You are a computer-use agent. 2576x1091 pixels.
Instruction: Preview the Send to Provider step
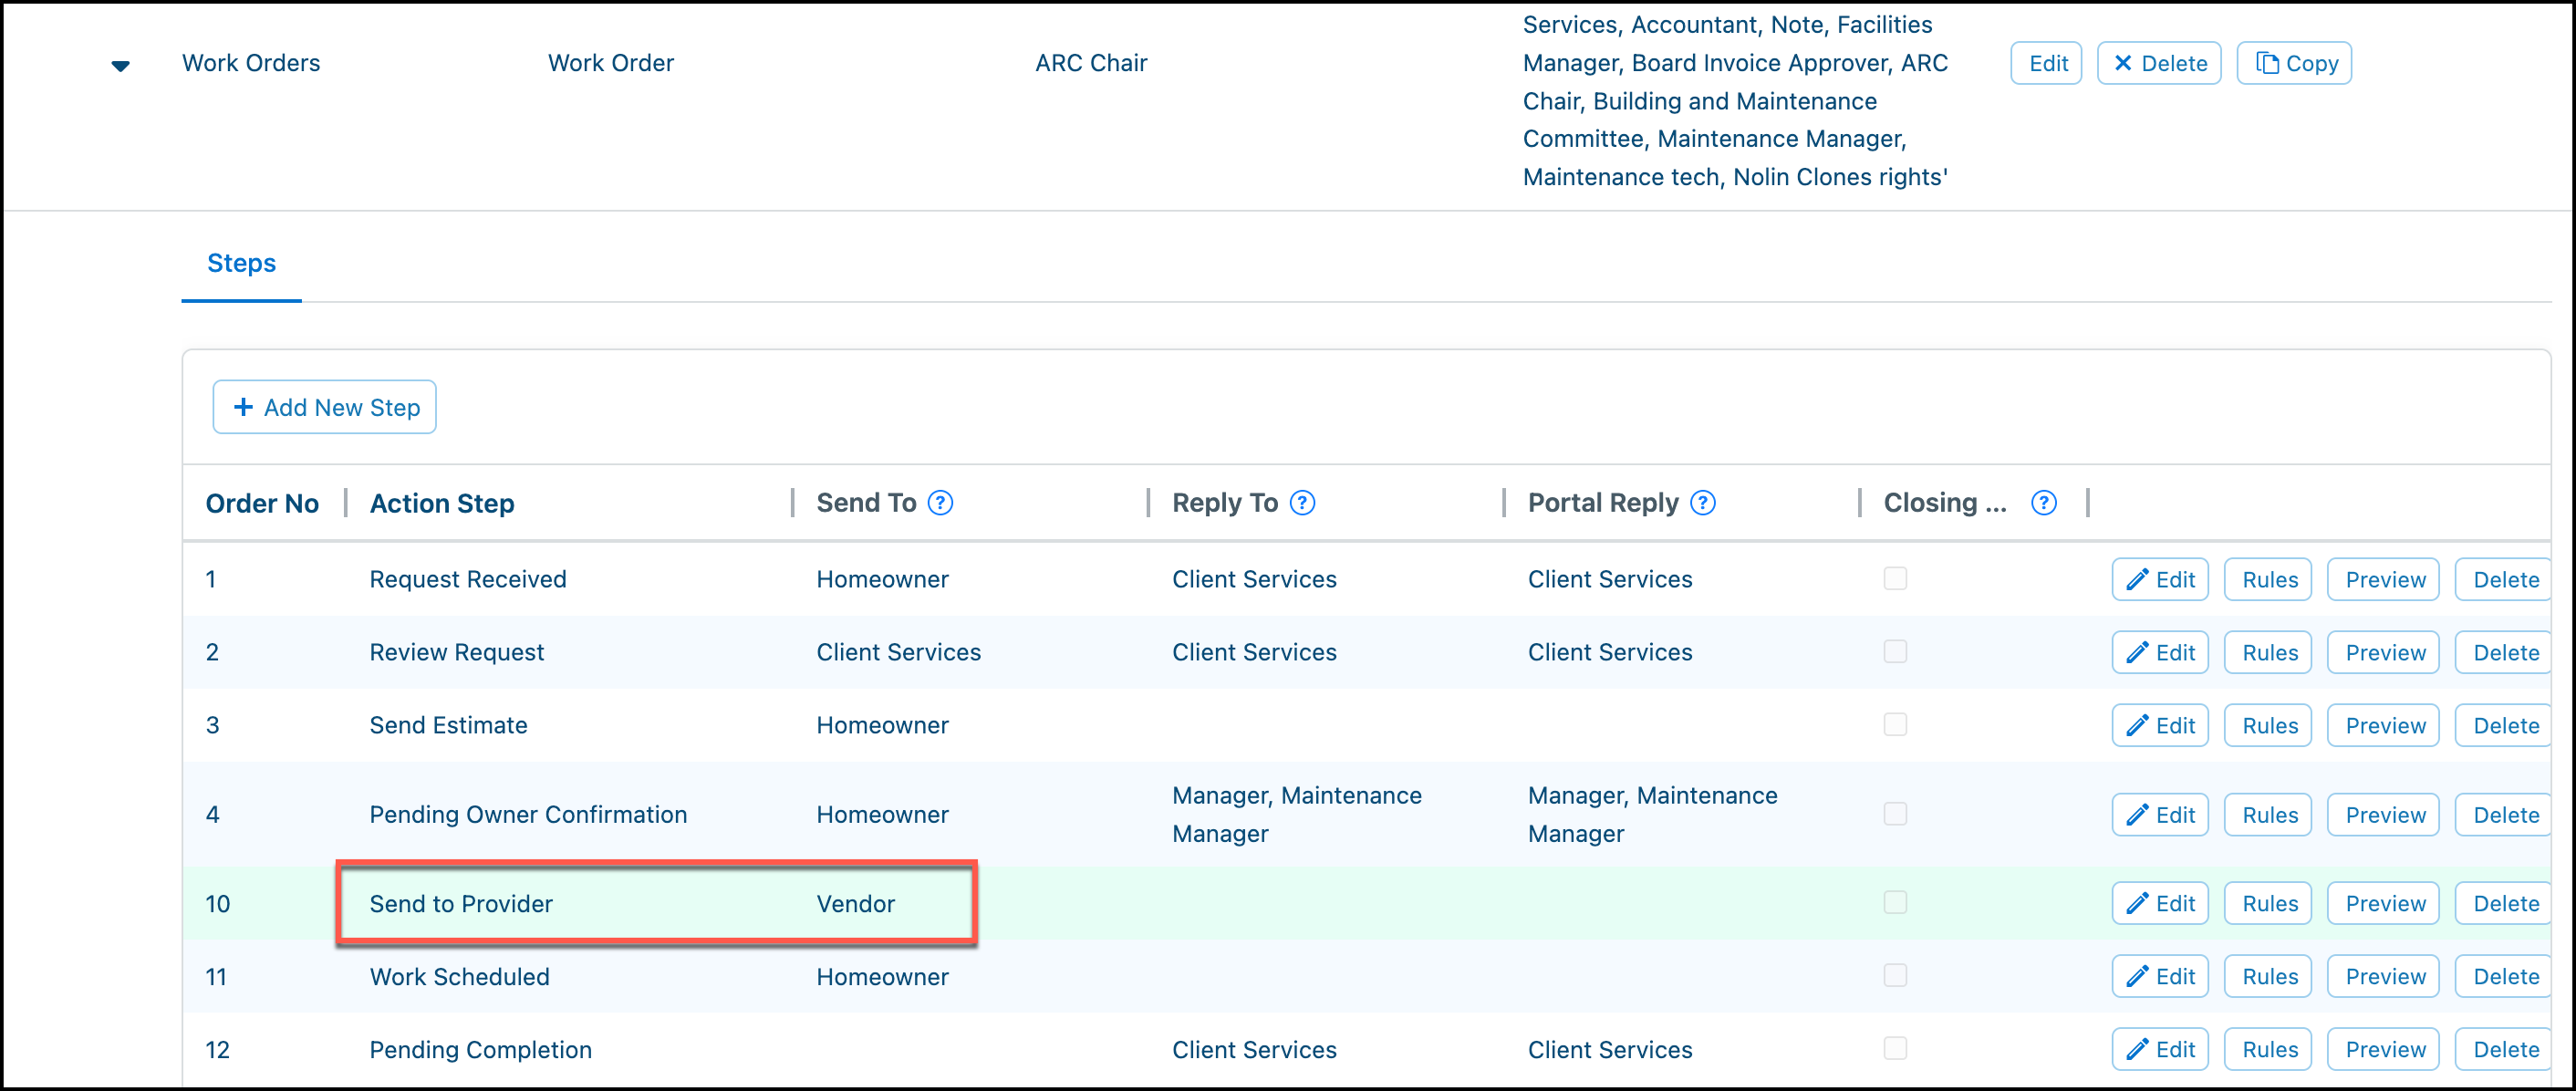[x=2384, y=903]
